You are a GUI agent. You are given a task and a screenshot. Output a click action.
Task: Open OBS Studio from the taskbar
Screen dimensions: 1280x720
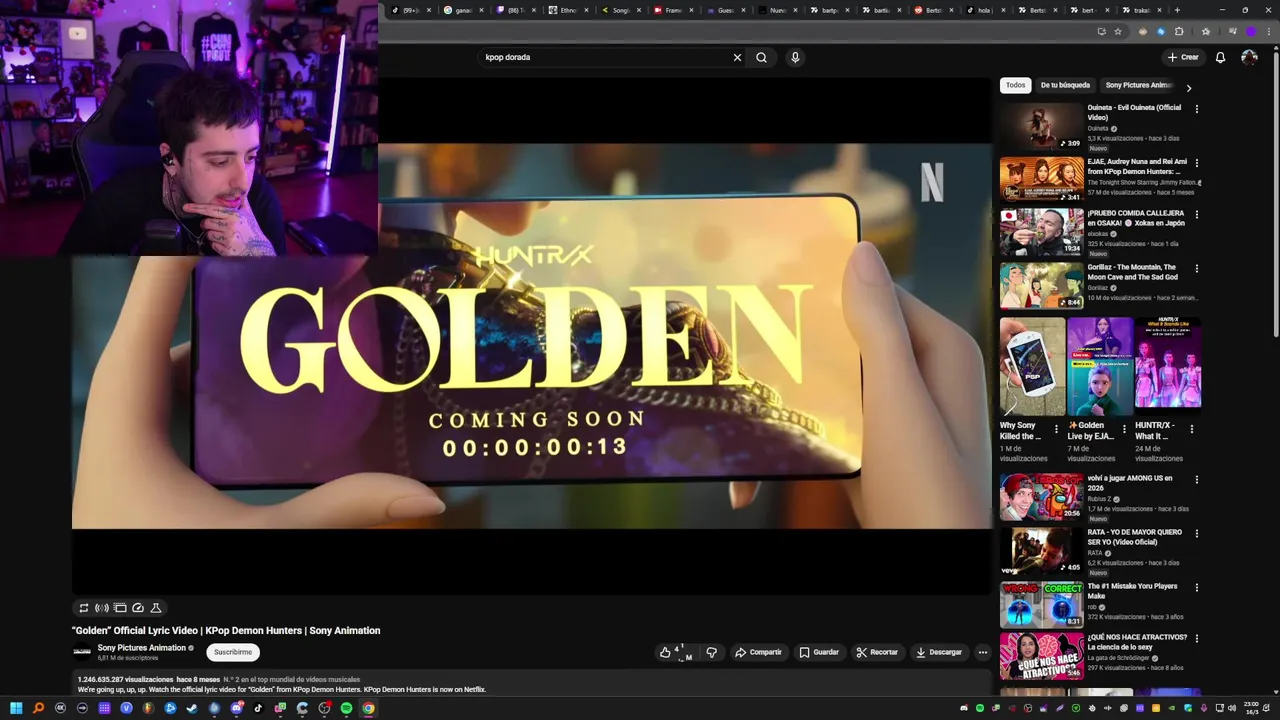click(324, 708)
